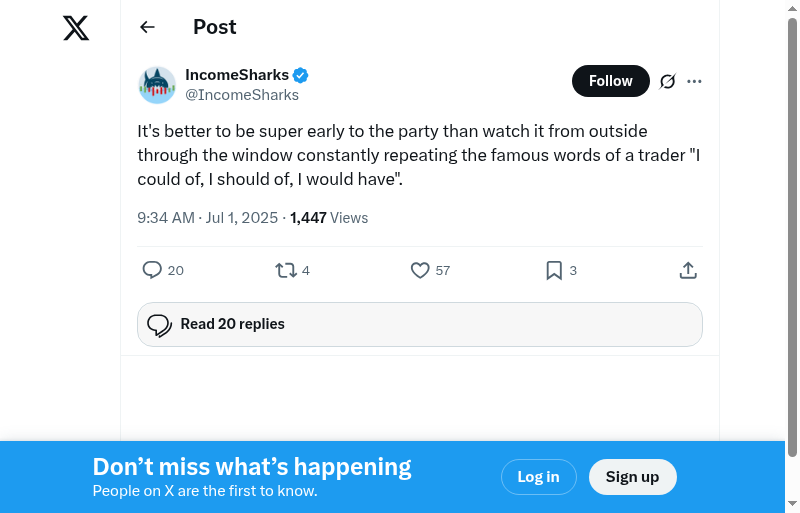Click the blue verified badge icon
This screenshot has width=800, height=513.
[300, 75]
